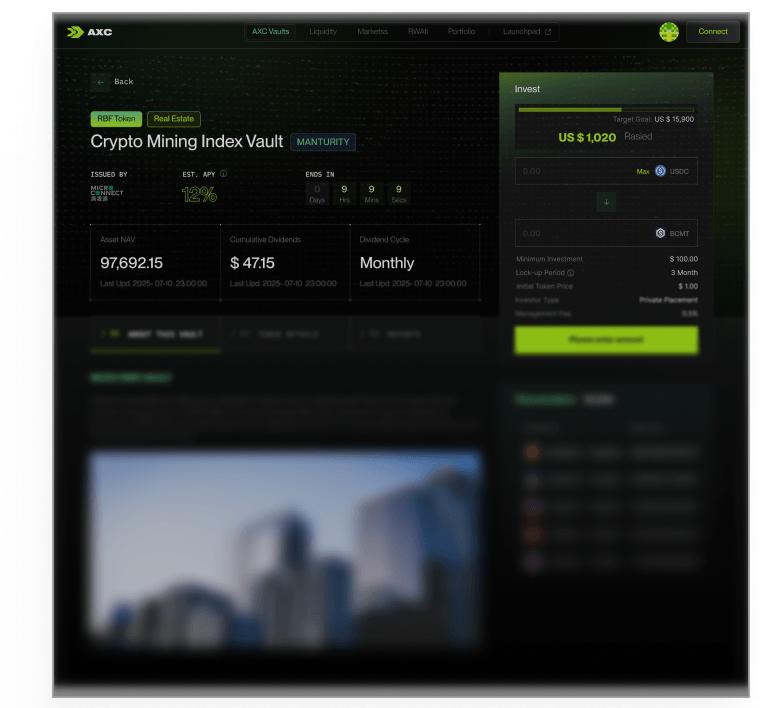
Task: Click the USDC amount input field
Action: coord(606,171)
